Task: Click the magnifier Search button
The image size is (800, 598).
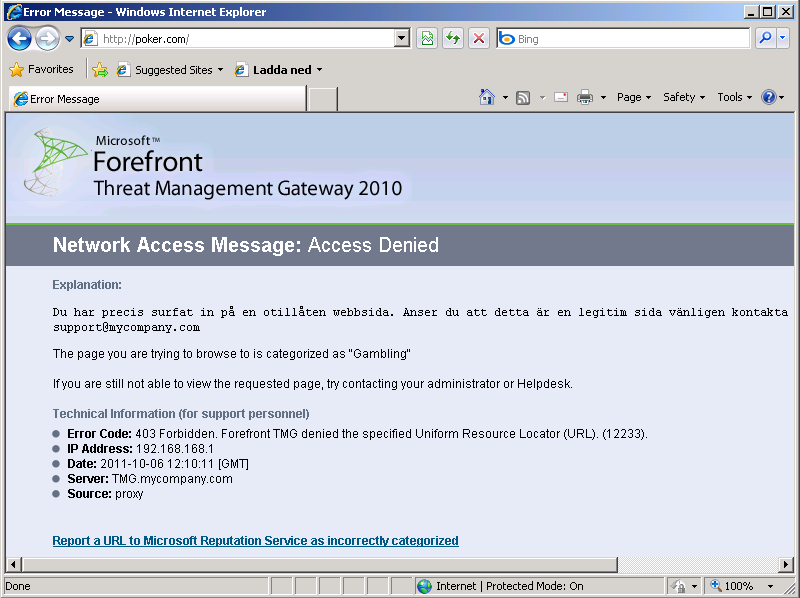Action: 765,39
